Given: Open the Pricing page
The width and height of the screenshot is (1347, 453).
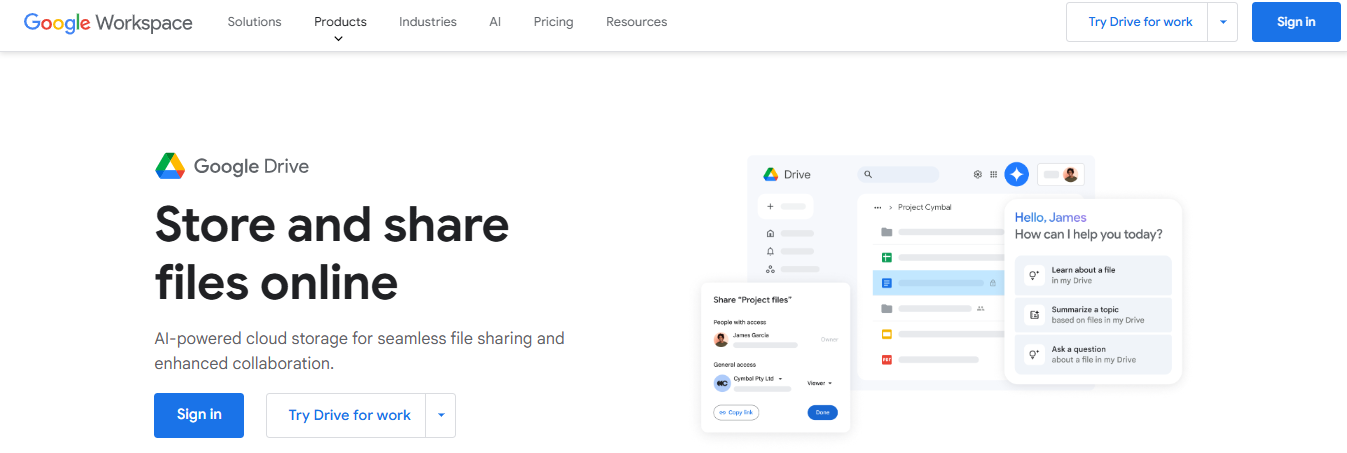Looking at the screenshot, I should tap(553, 21).
